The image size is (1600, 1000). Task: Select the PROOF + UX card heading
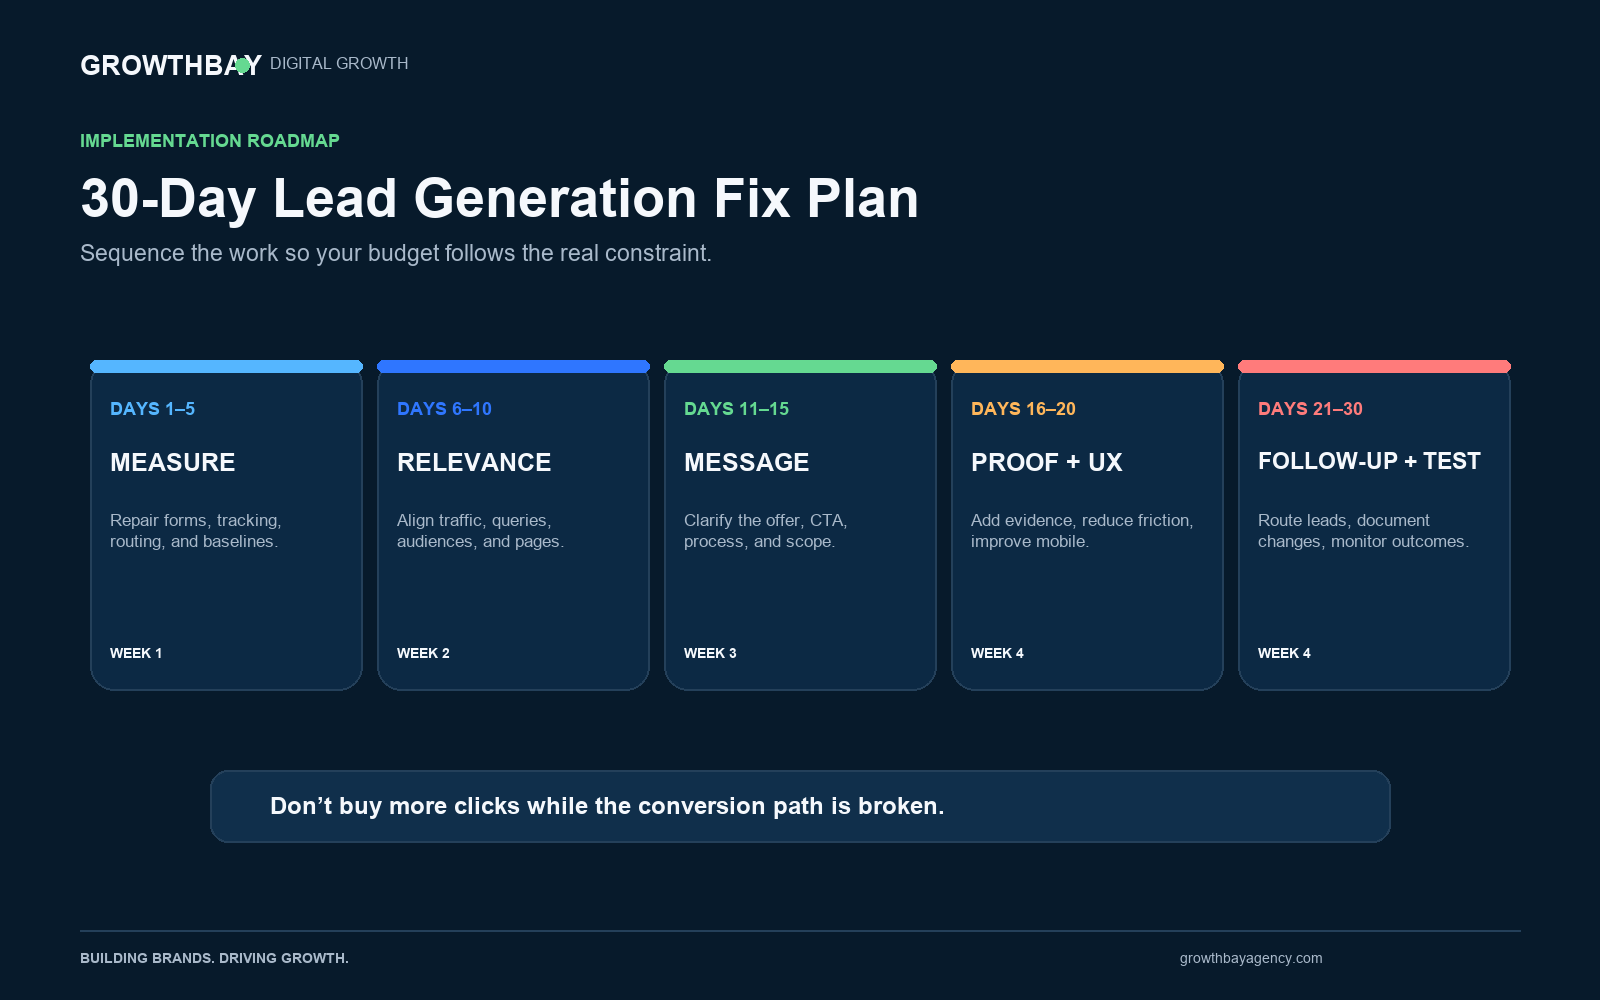pyautogui.click(x=1047, y=462)
